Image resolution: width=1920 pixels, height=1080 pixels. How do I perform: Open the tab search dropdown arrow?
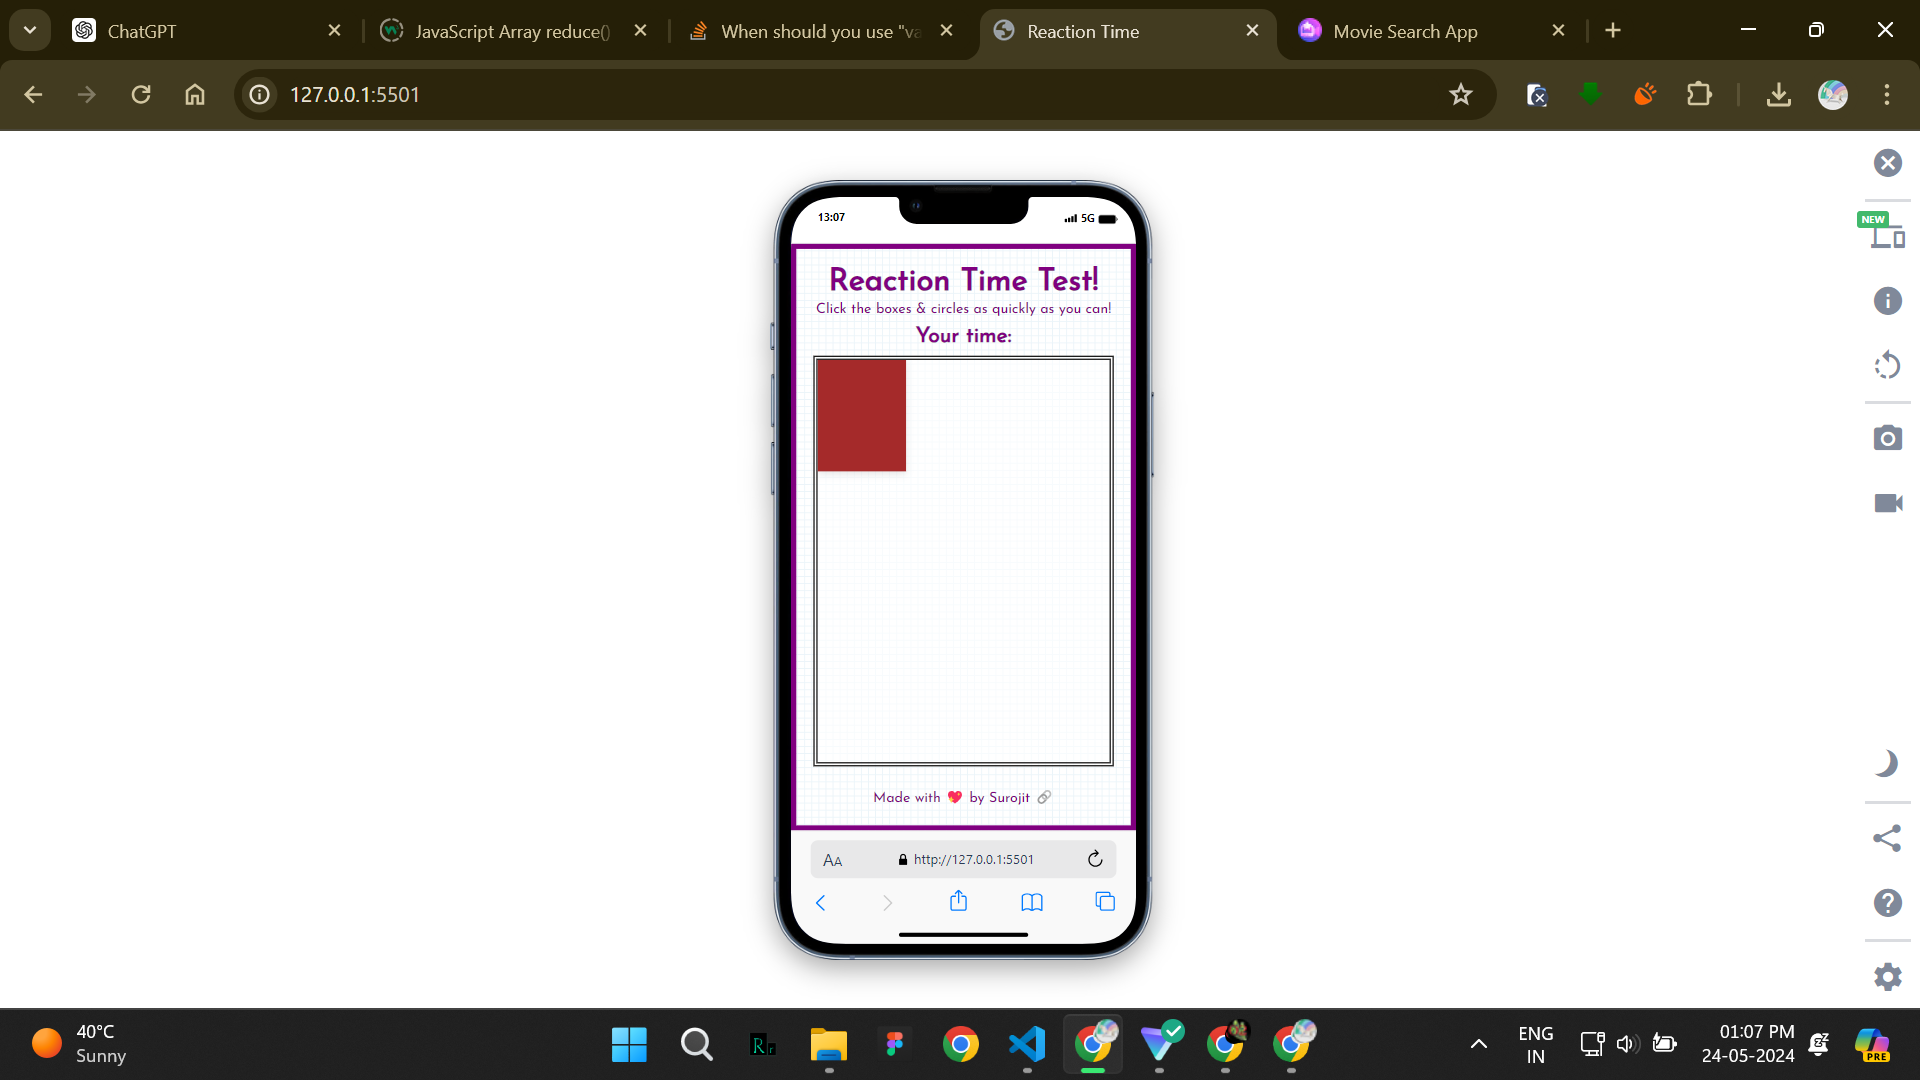point(29,30)
